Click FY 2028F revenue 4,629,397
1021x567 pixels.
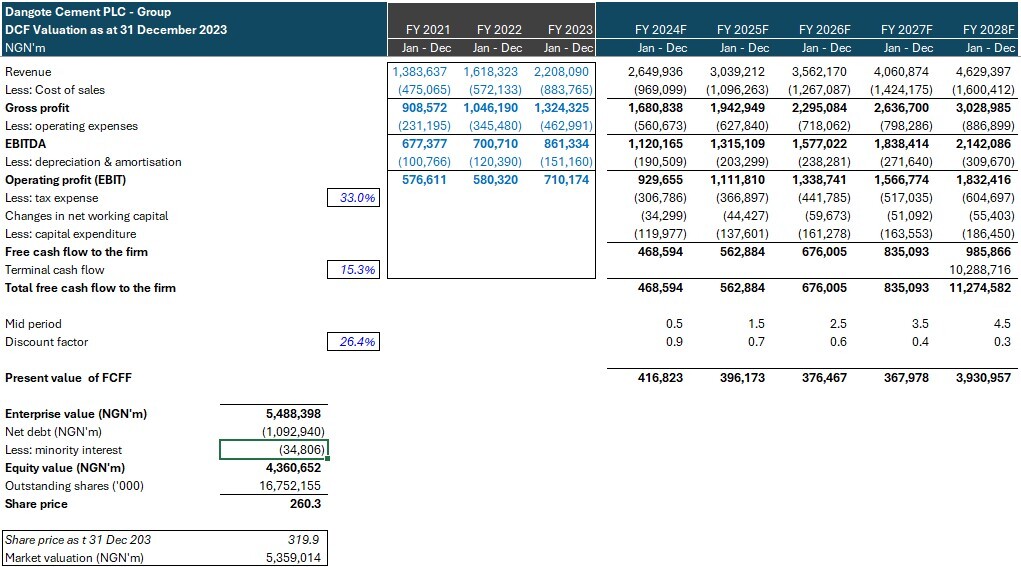pos(983,72)
